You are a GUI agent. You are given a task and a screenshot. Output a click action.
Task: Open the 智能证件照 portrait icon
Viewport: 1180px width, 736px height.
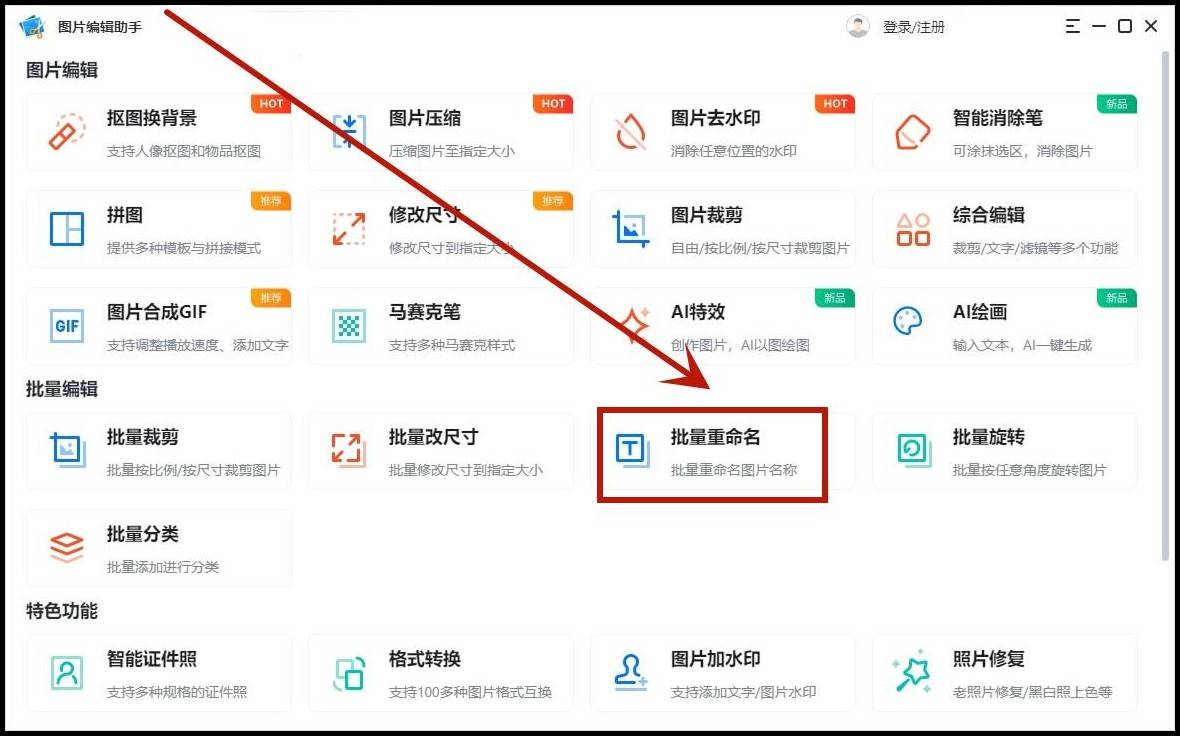click(66, 672)
